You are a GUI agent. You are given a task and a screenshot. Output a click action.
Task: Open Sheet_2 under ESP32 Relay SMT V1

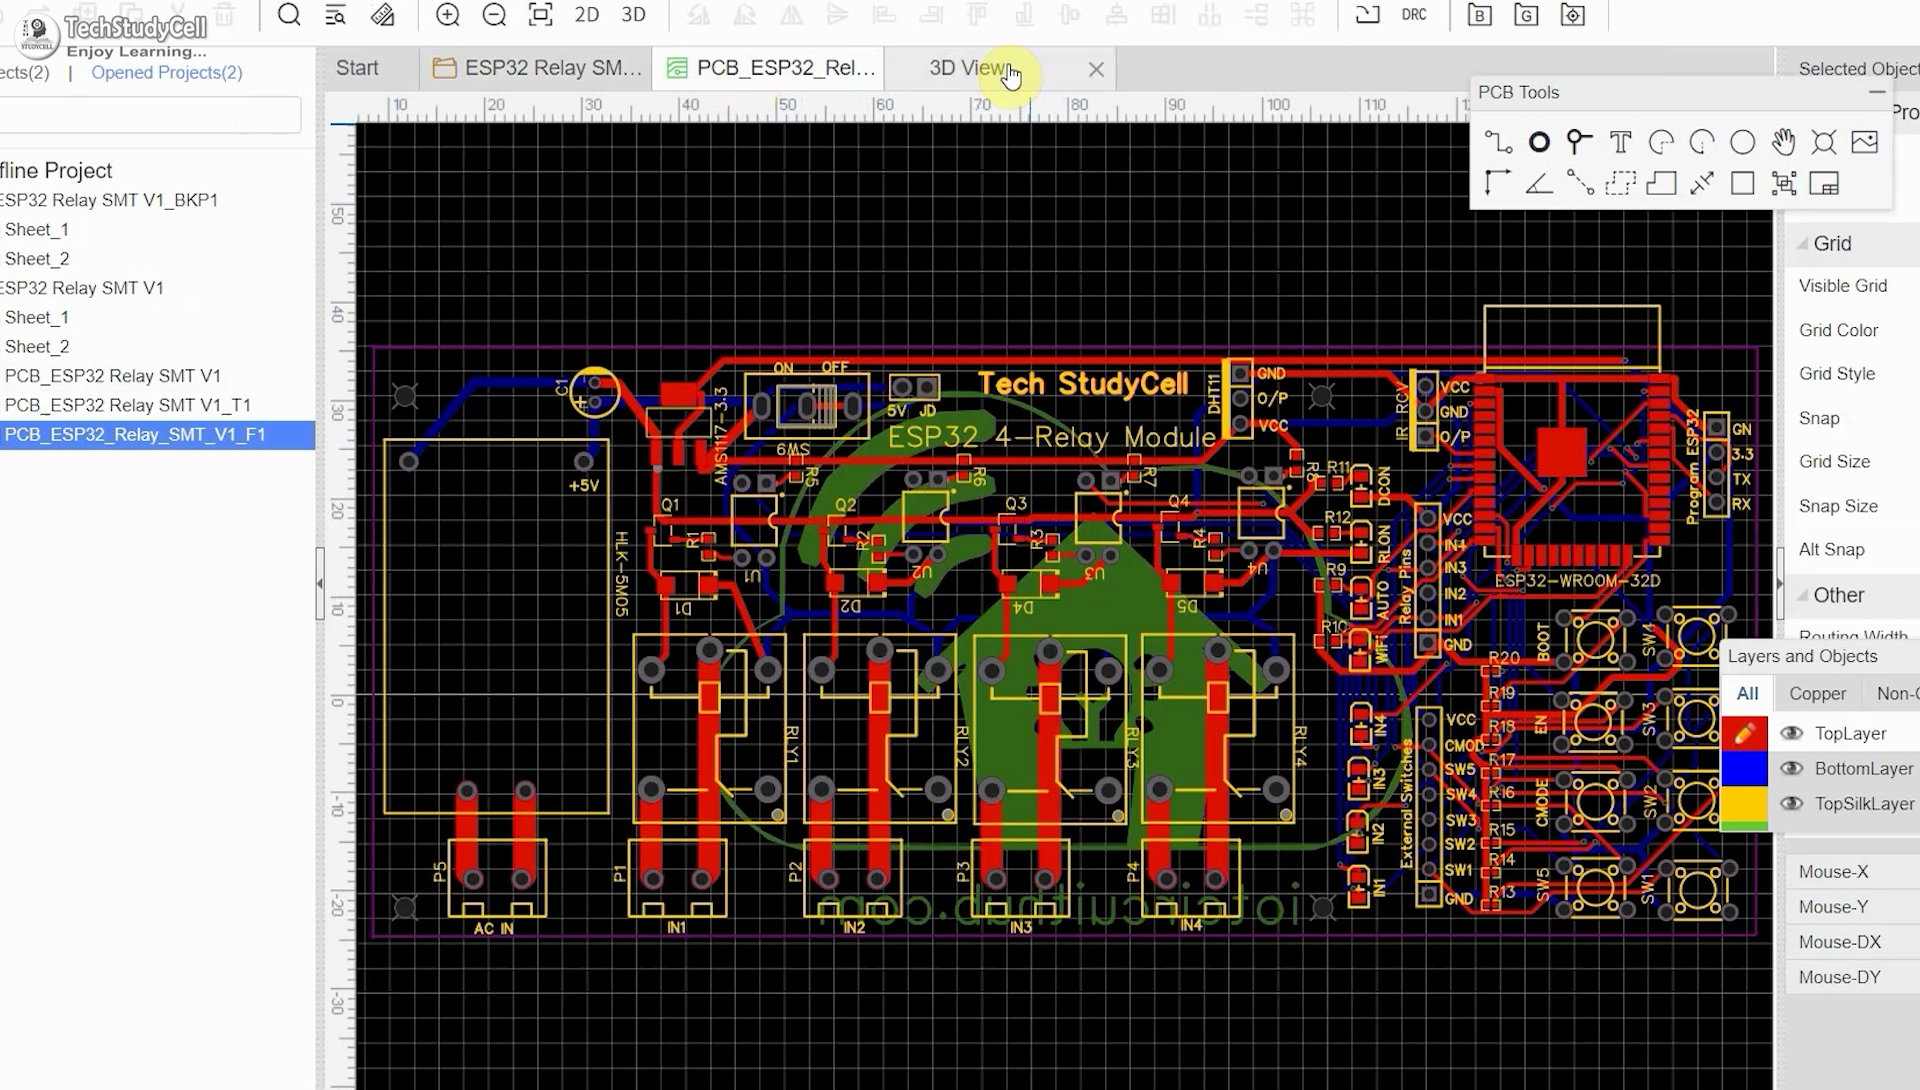click(x=37, y=347)
